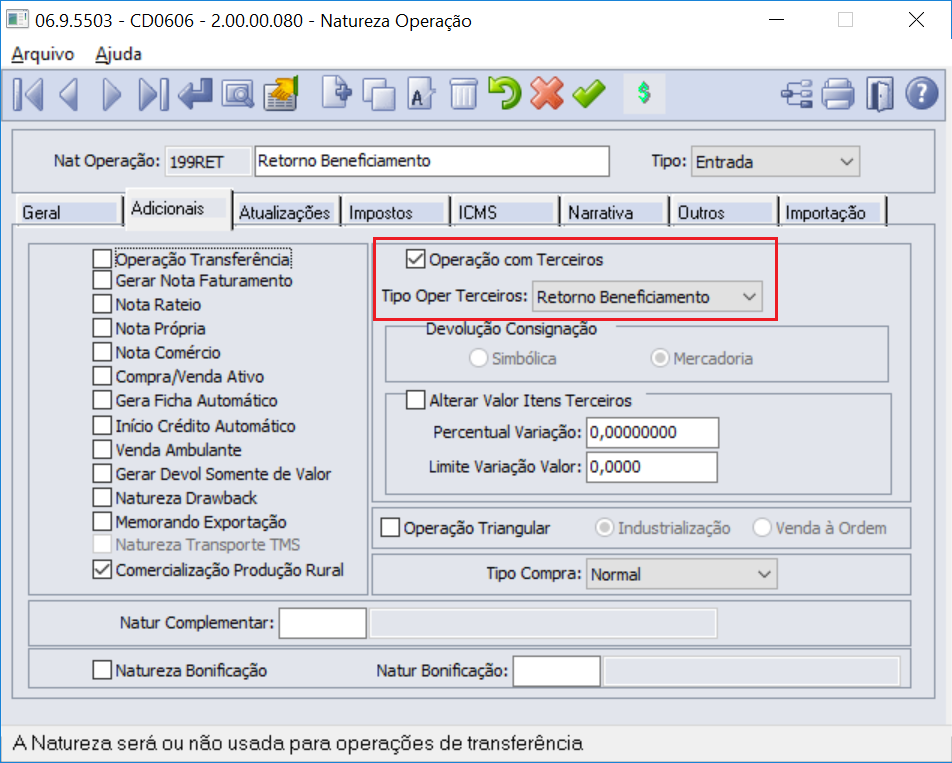This screenshot has width=952, height=763.
Task: Jump to the last record
Action: tap(153, 94)
